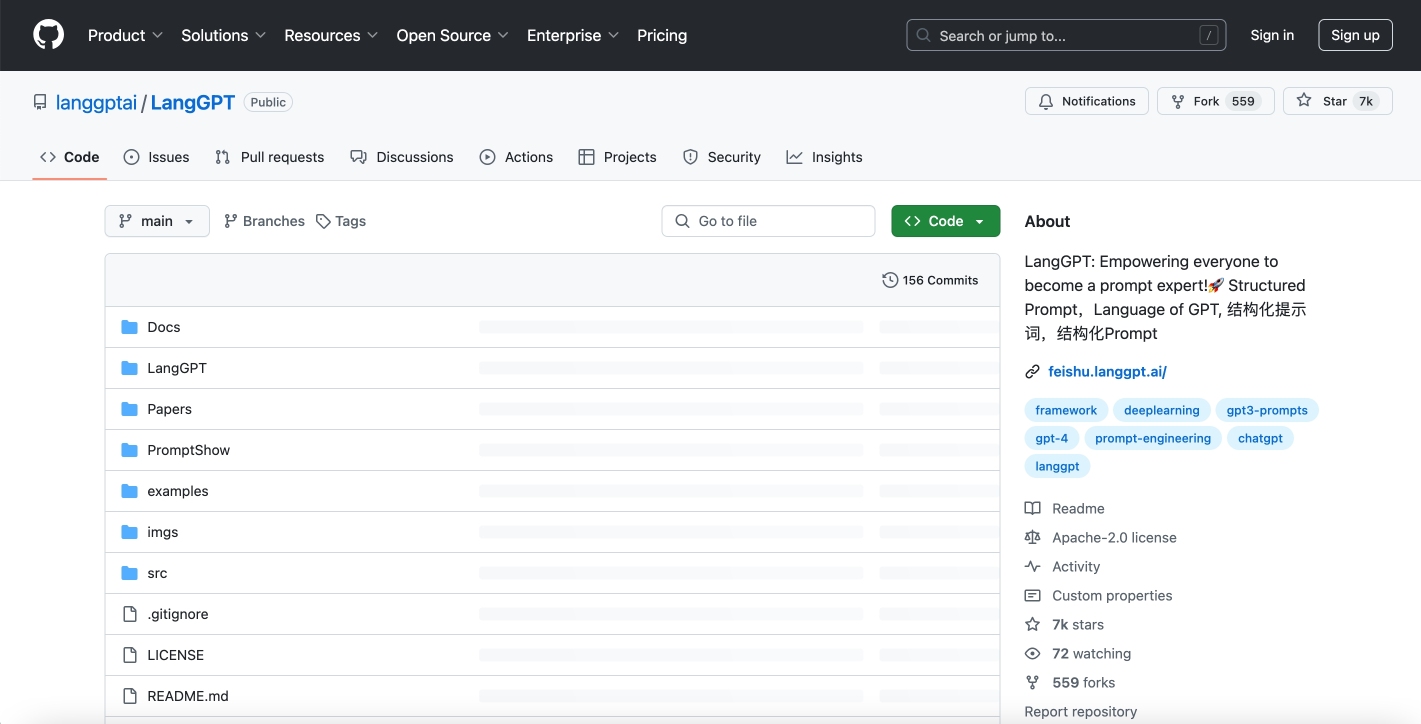This screenshot has width=1421, height=724.
Task: Fork the LangGPT repository
Action: click(x=1206, y=101)
